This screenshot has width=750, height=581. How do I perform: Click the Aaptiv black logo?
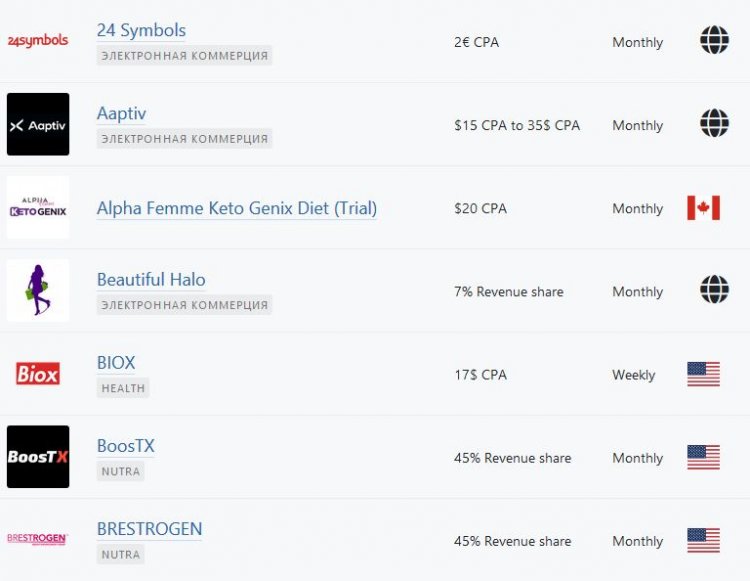pos(38,125)
